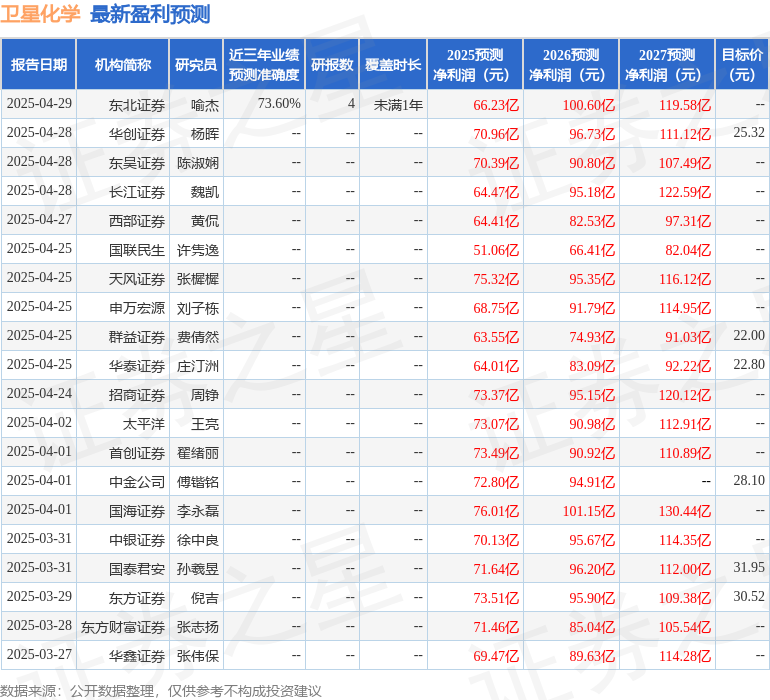Click the 2026预测净利润 header
Viewport: 770px width, 700px height.
pos(571,64)
